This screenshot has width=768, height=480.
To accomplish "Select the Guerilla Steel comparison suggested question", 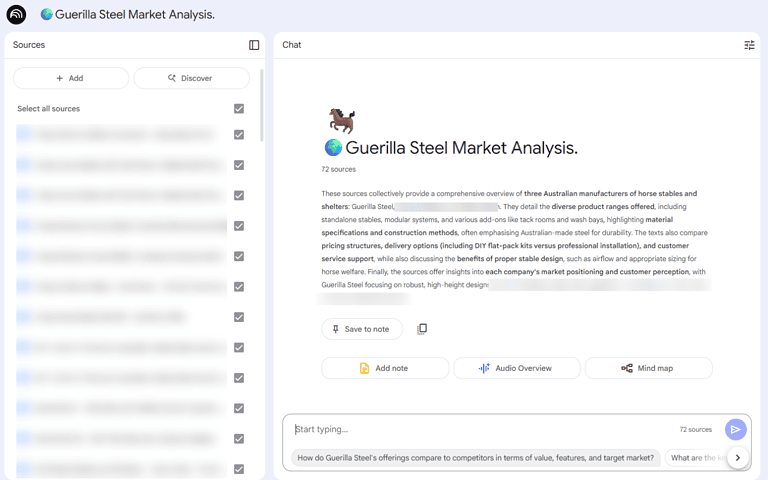I will click(x=476, y=458).
